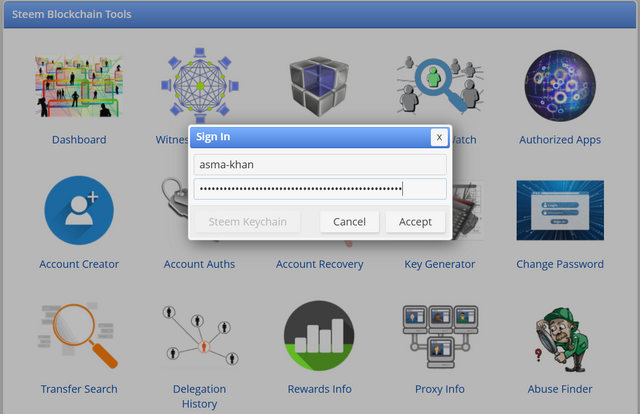This screenshot has height=414, width=640.
Task: Open the Dashboard colorful network icon
Action: (x=79, y=86)
